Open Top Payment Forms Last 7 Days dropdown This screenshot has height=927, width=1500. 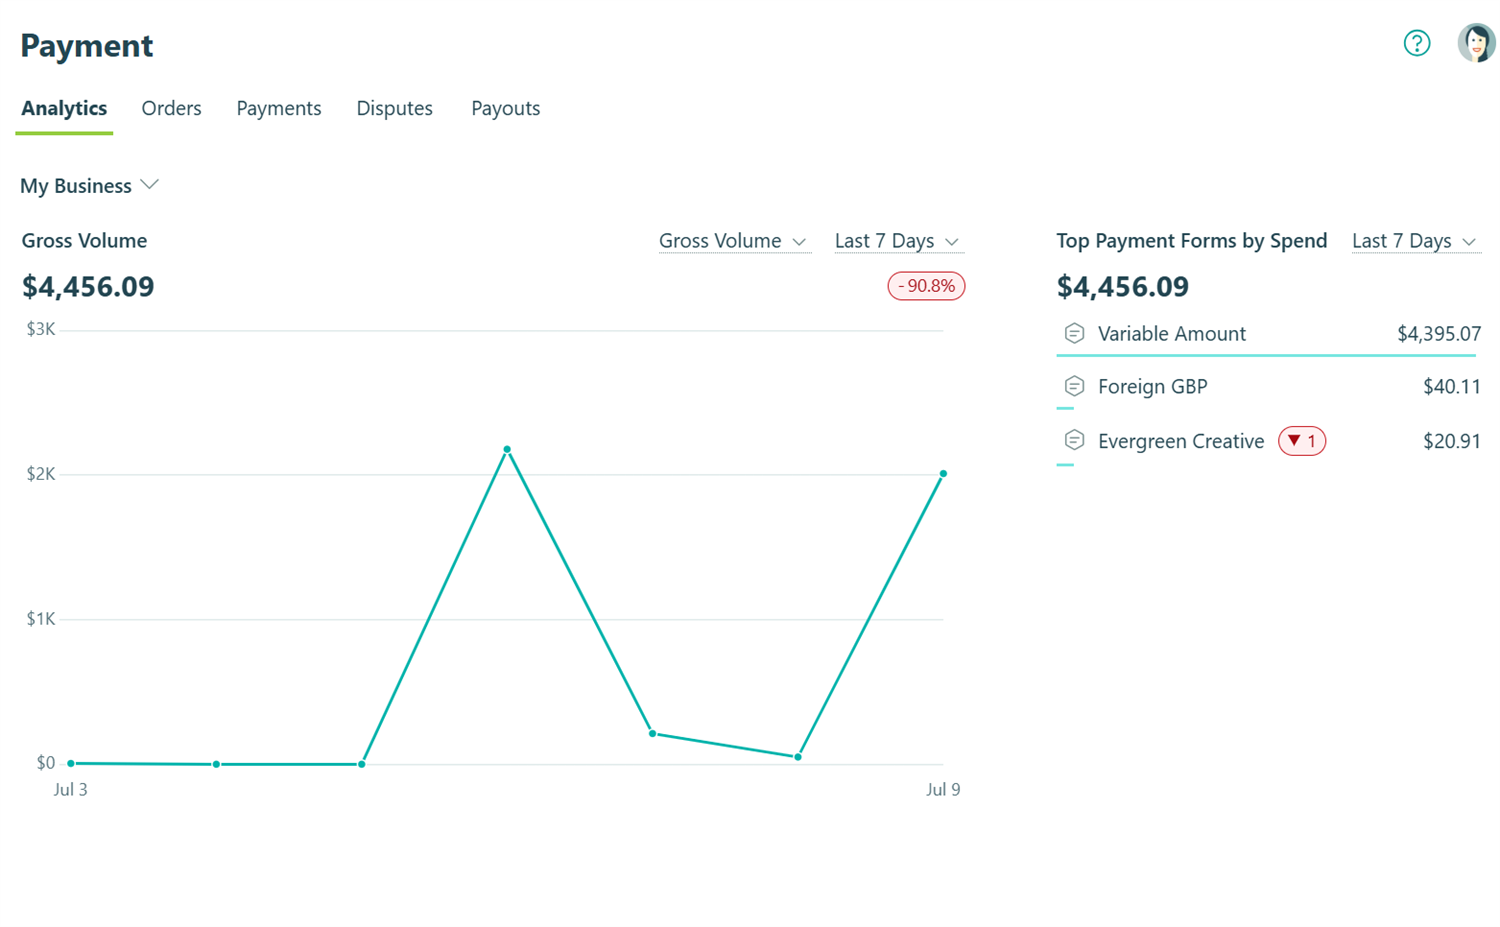1415,241
